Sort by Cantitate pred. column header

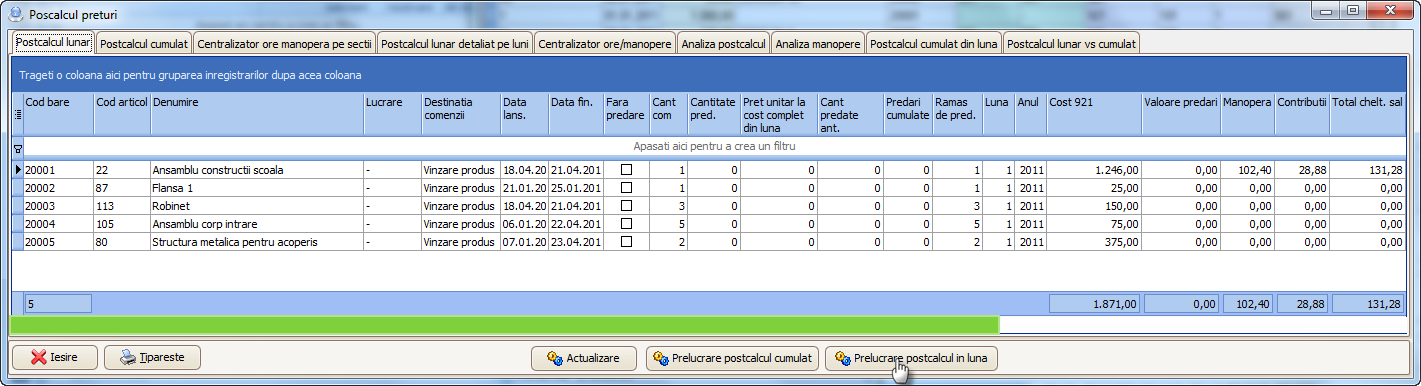715,114
